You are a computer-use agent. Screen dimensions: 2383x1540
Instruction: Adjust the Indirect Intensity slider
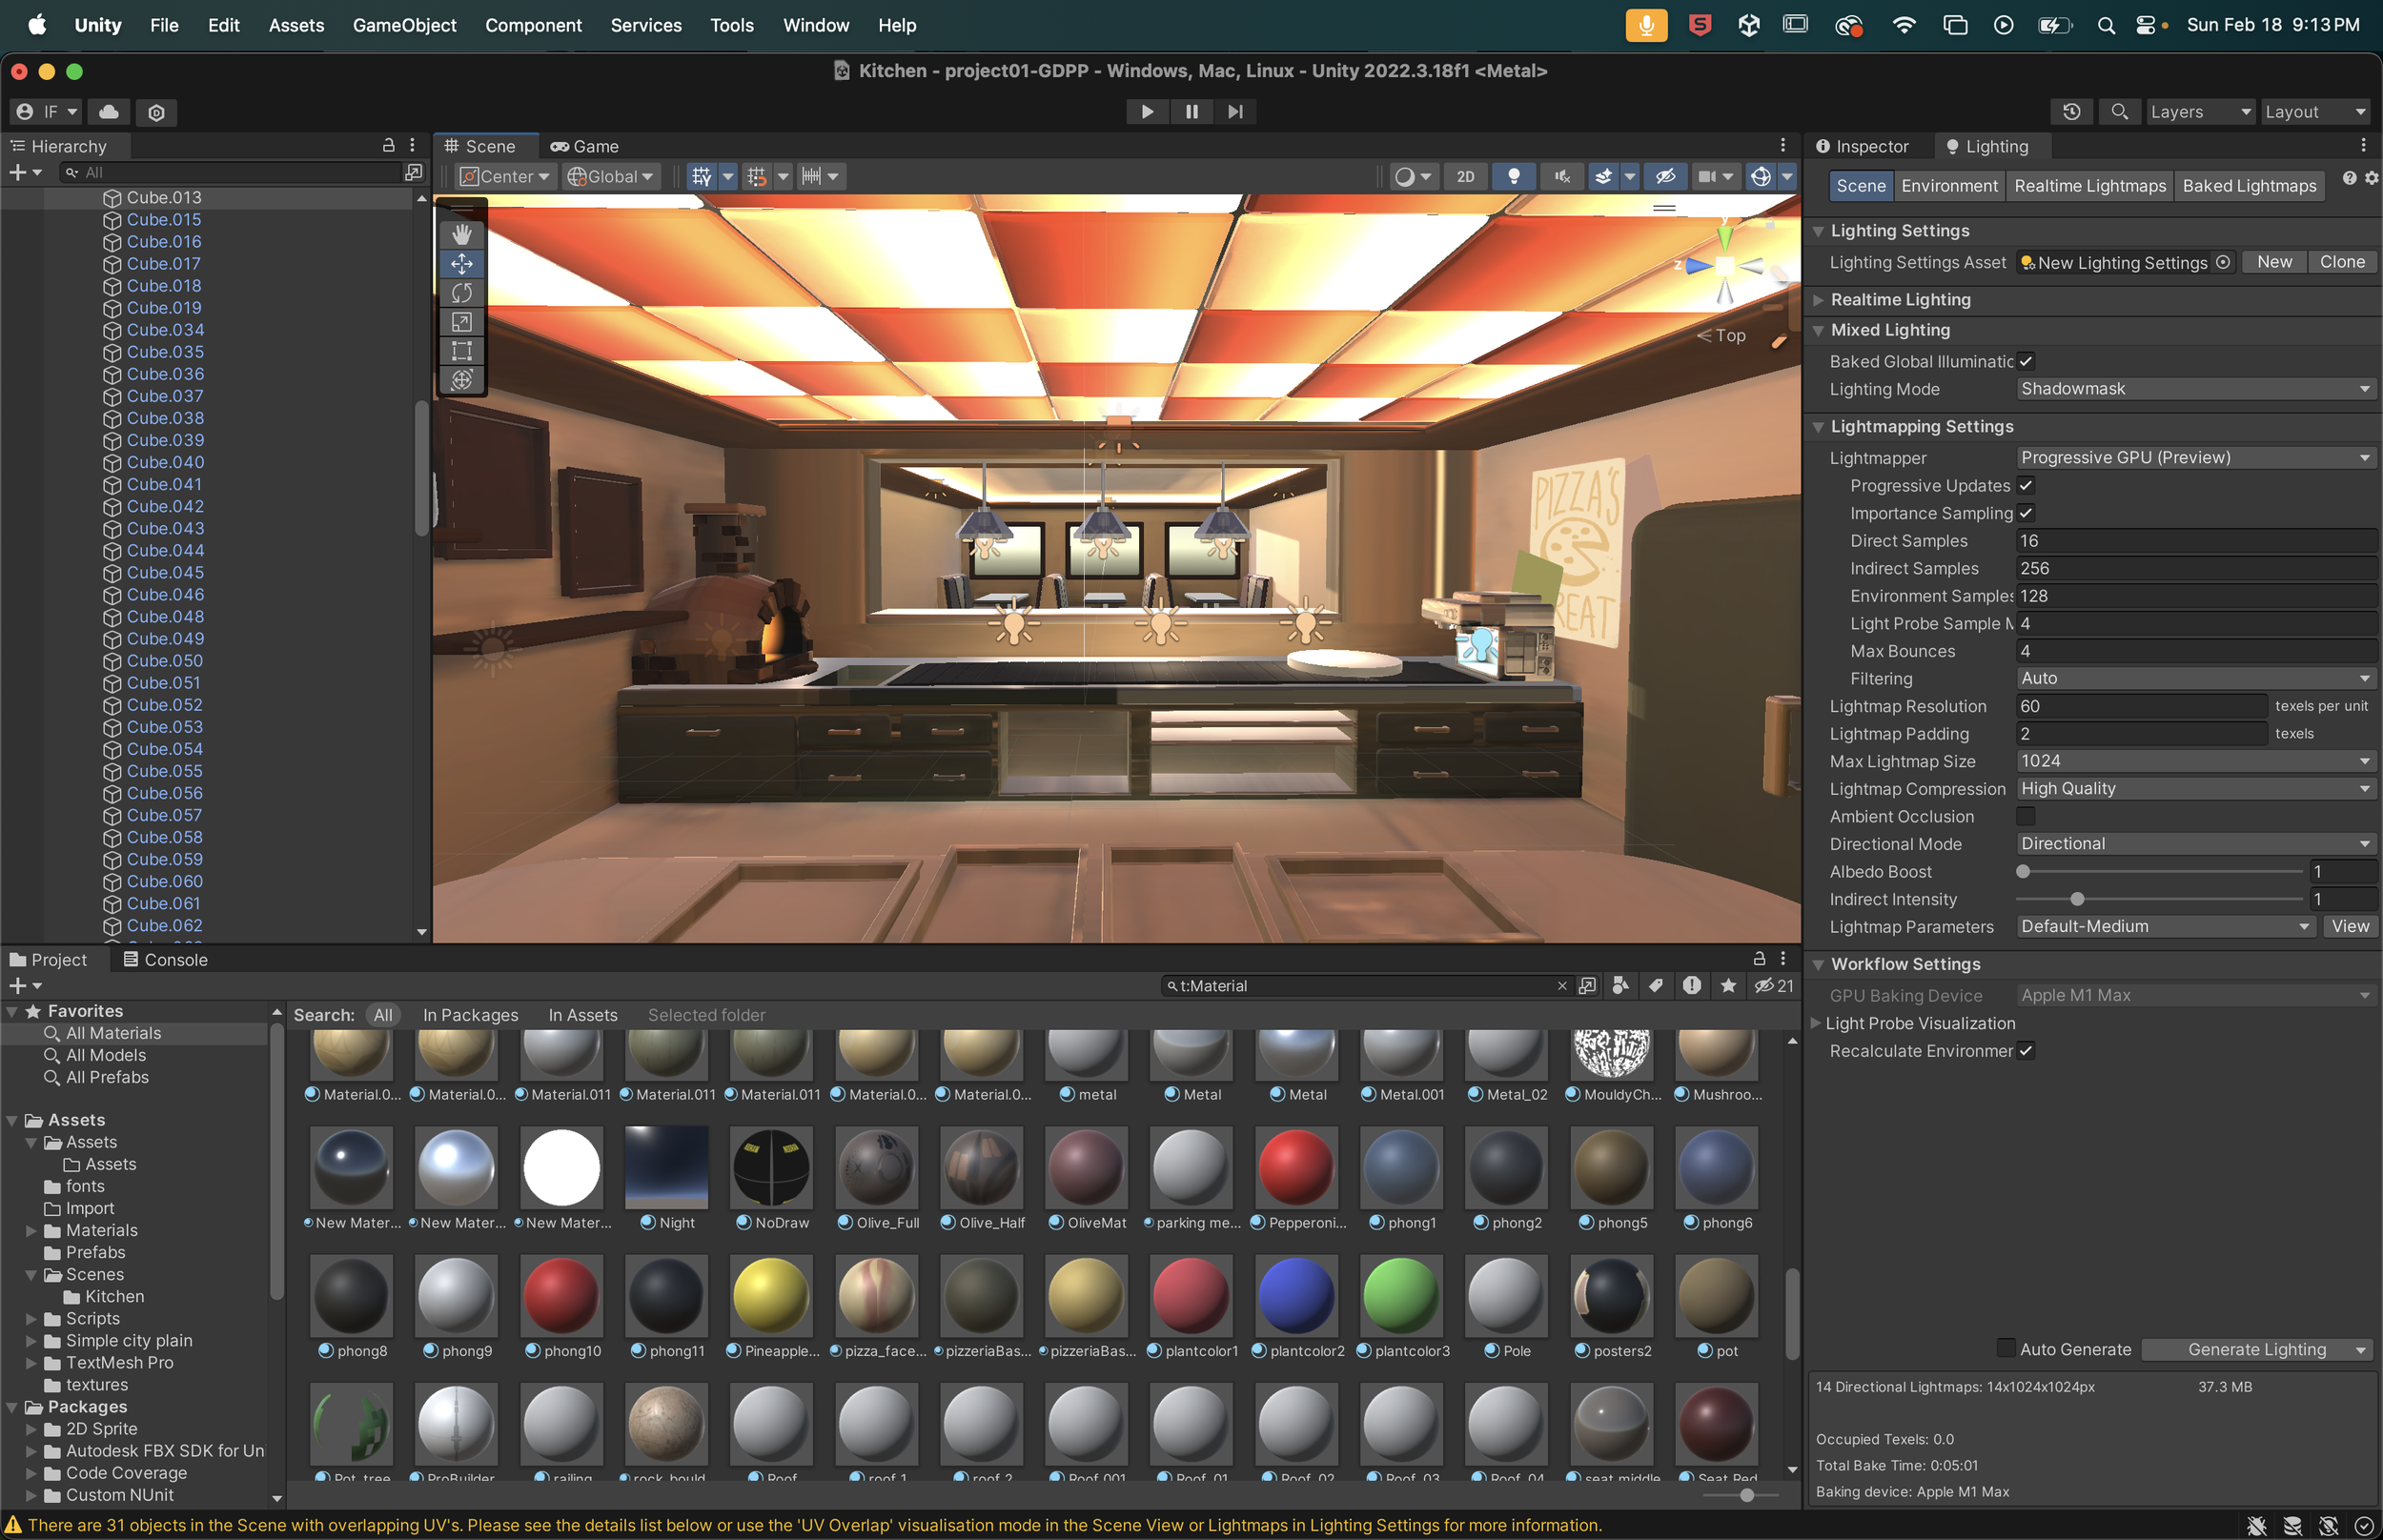(x=2077, y=899)
